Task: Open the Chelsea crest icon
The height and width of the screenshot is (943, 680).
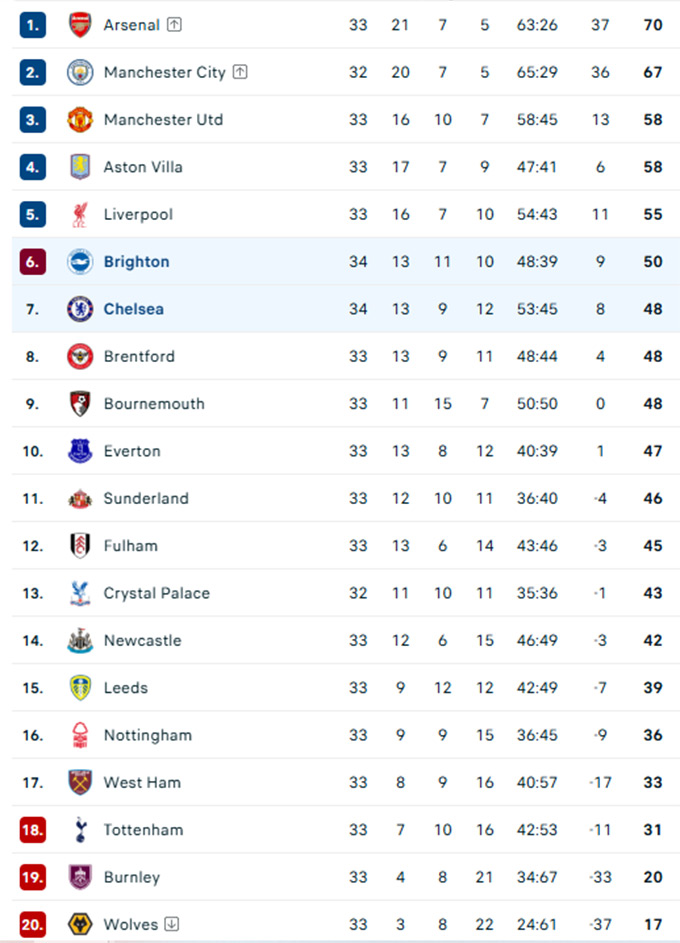Action: 80,309
